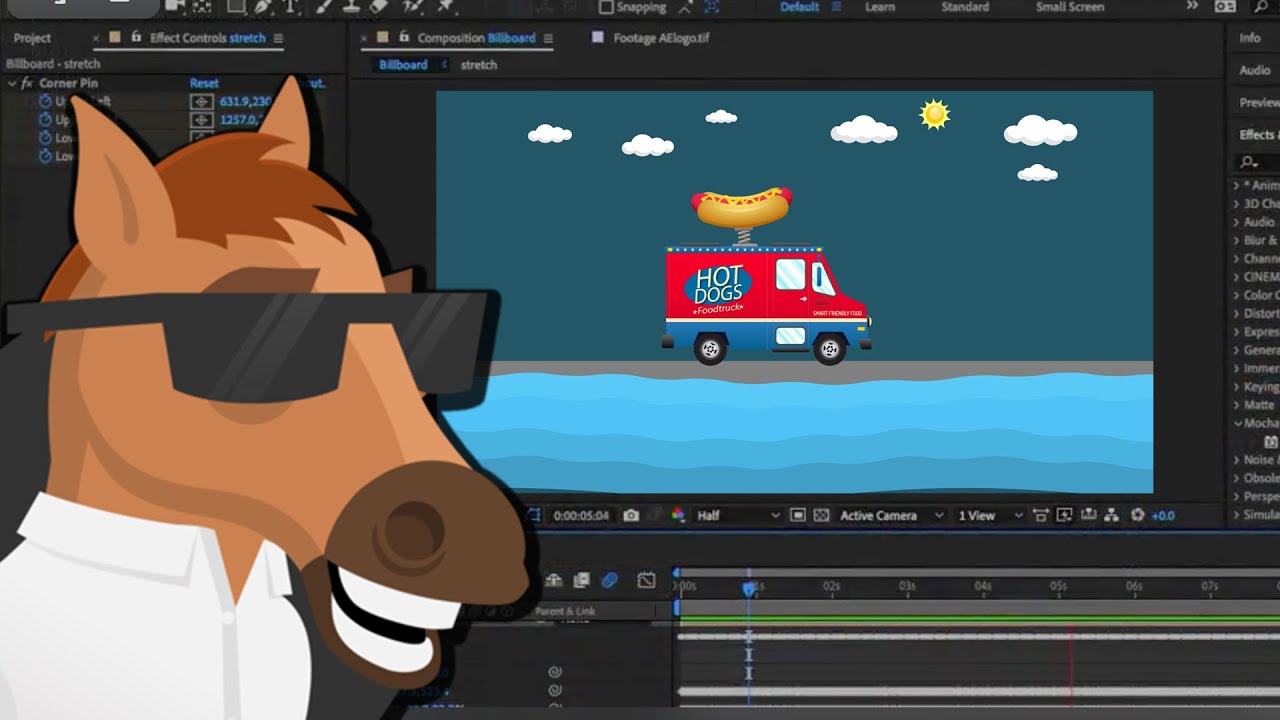The width and height of the screenshot is (1280, 720).
Task: Open the Effect Controls panel menu icon
Action: click(278, 38)
